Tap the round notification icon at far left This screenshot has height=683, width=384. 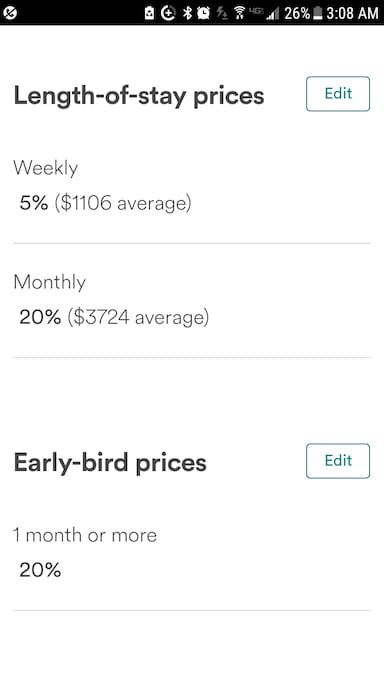10,13
